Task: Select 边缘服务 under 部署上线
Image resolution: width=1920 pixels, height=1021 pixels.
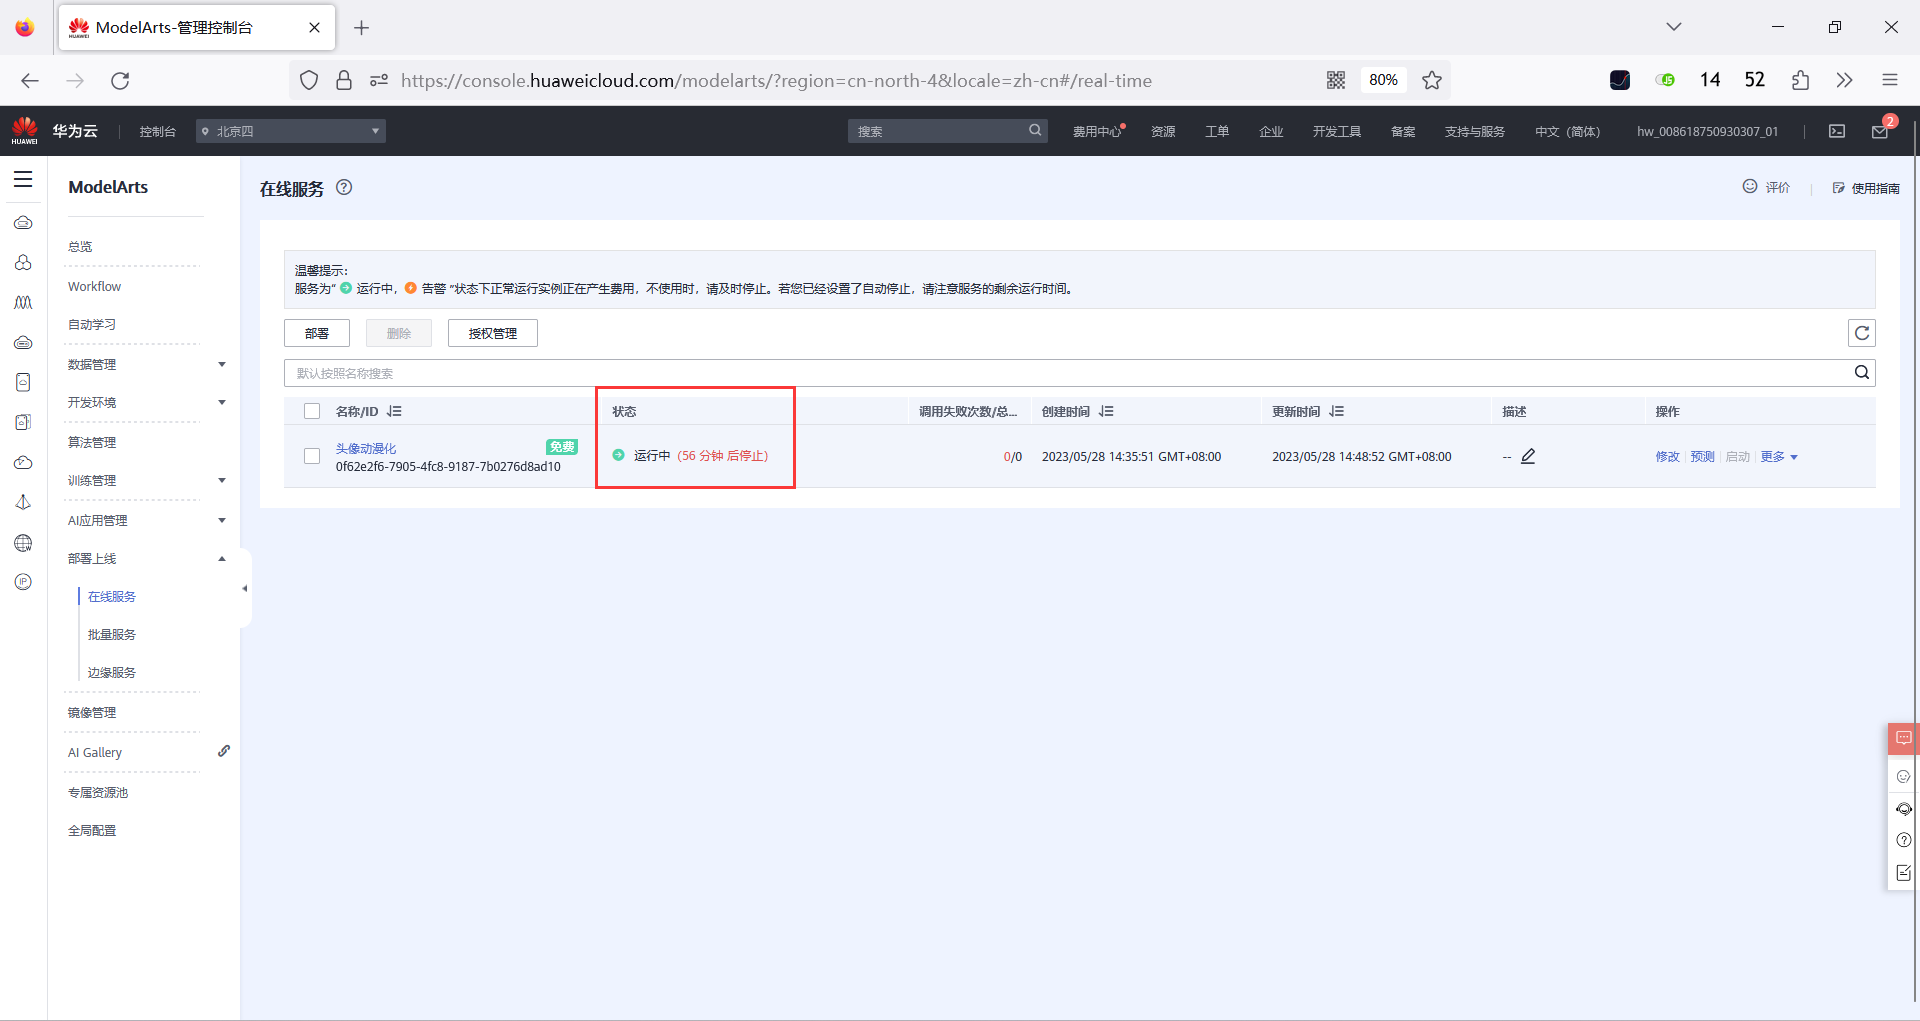Action: [x=112, y=672]
